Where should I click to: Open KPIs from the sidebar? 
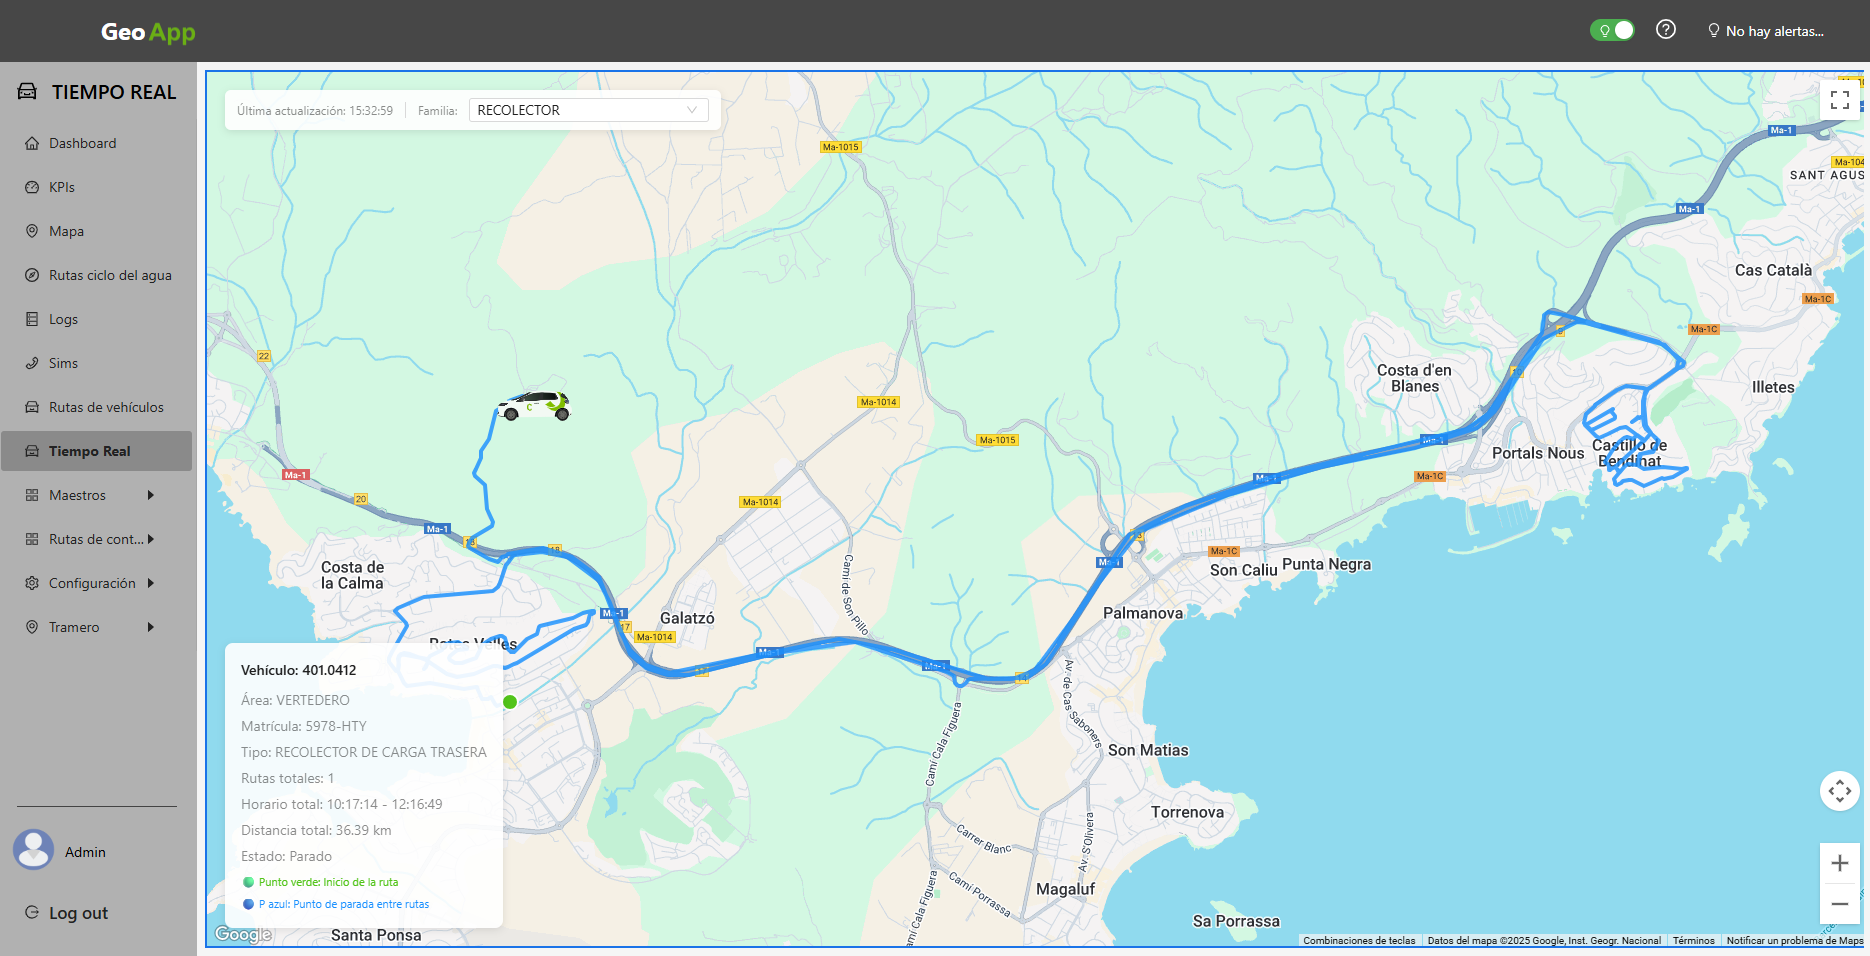tap(62, 187)
